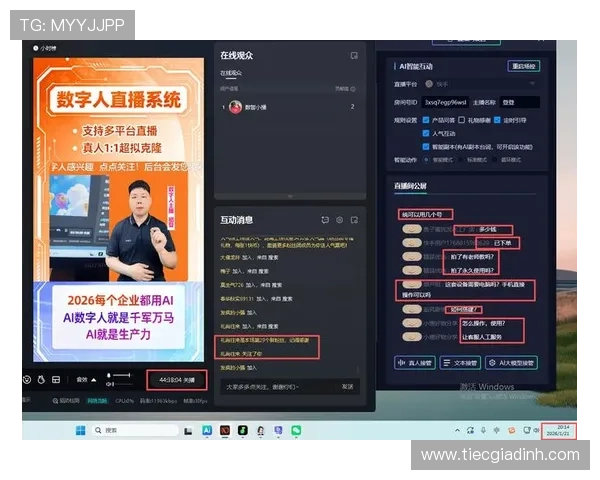Open the red-black app on the taskbar
Screen dimensions: 600x480
coord(225,430)
